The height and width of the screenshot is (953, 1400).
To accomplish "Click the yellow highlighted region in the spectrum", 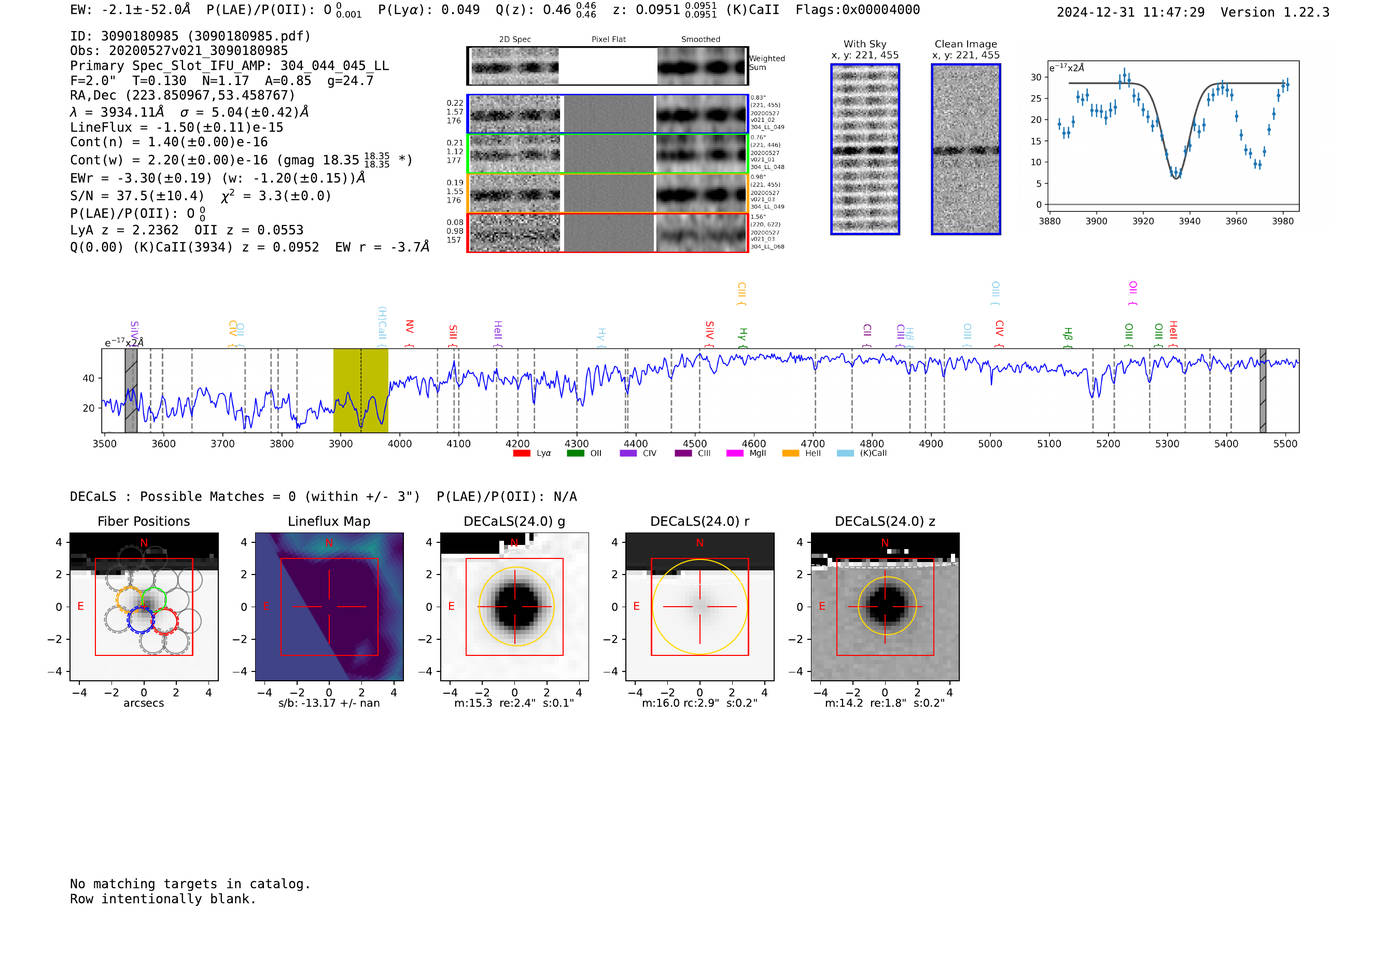I will [360, 390].
